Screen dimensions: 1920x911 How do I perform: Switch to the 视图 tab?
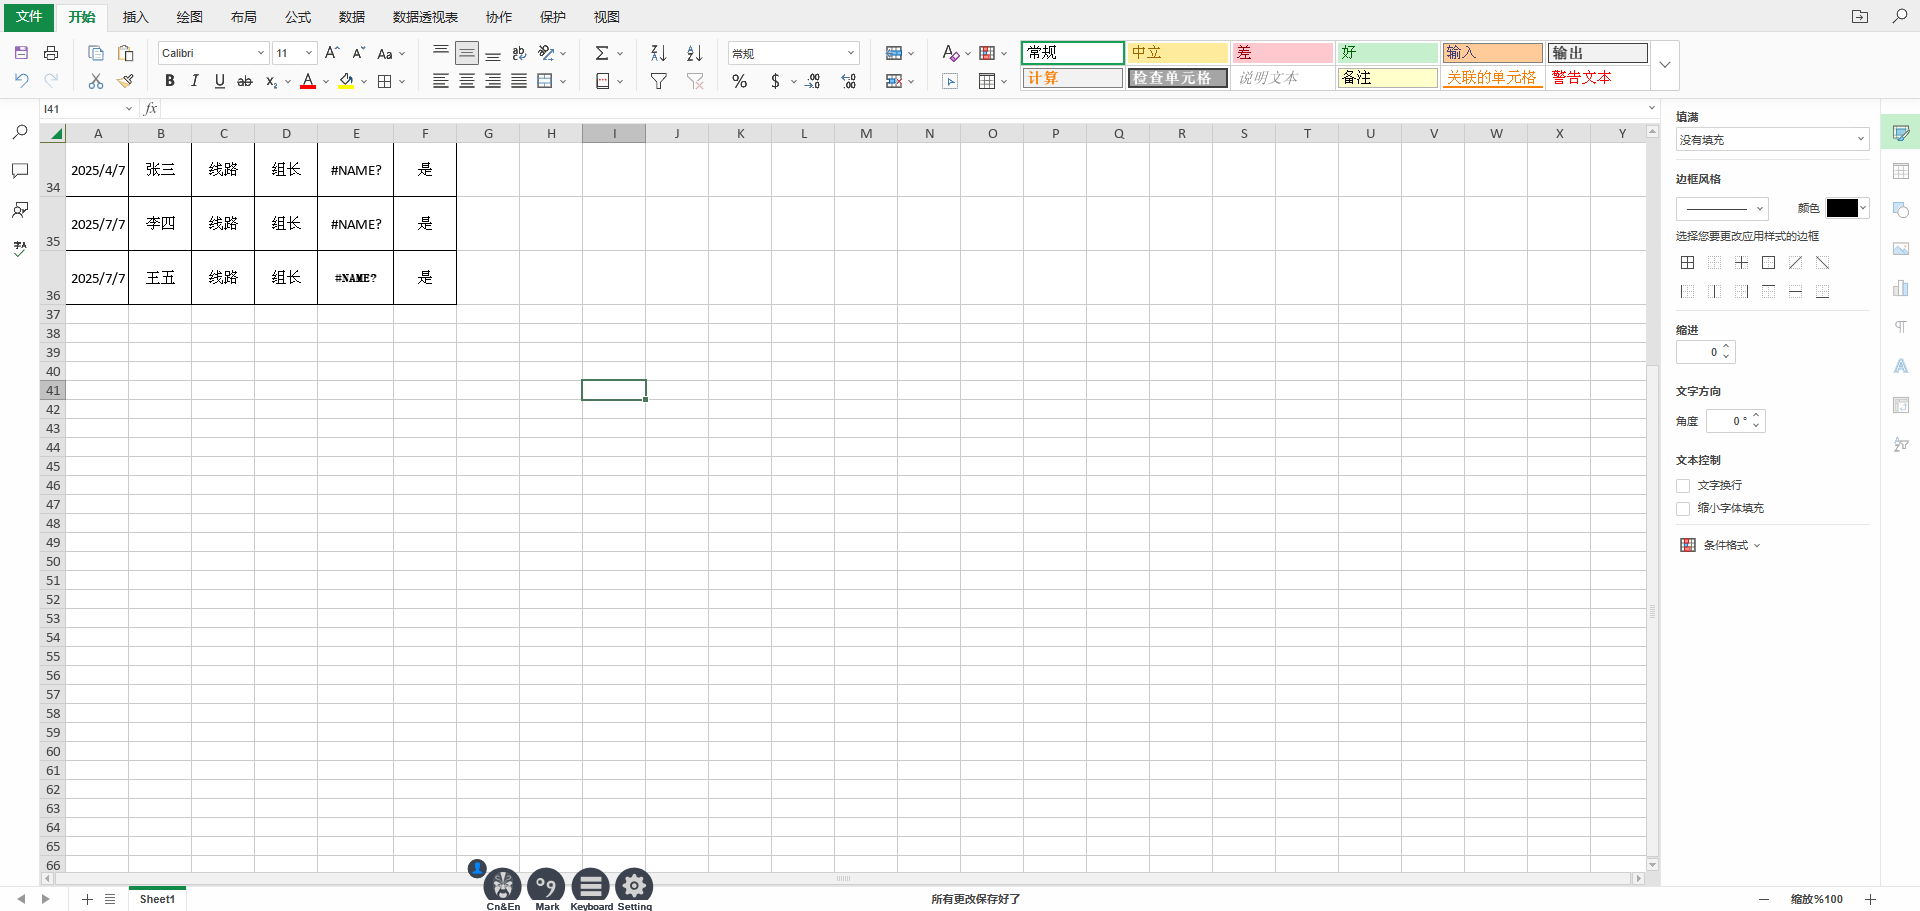606,17
